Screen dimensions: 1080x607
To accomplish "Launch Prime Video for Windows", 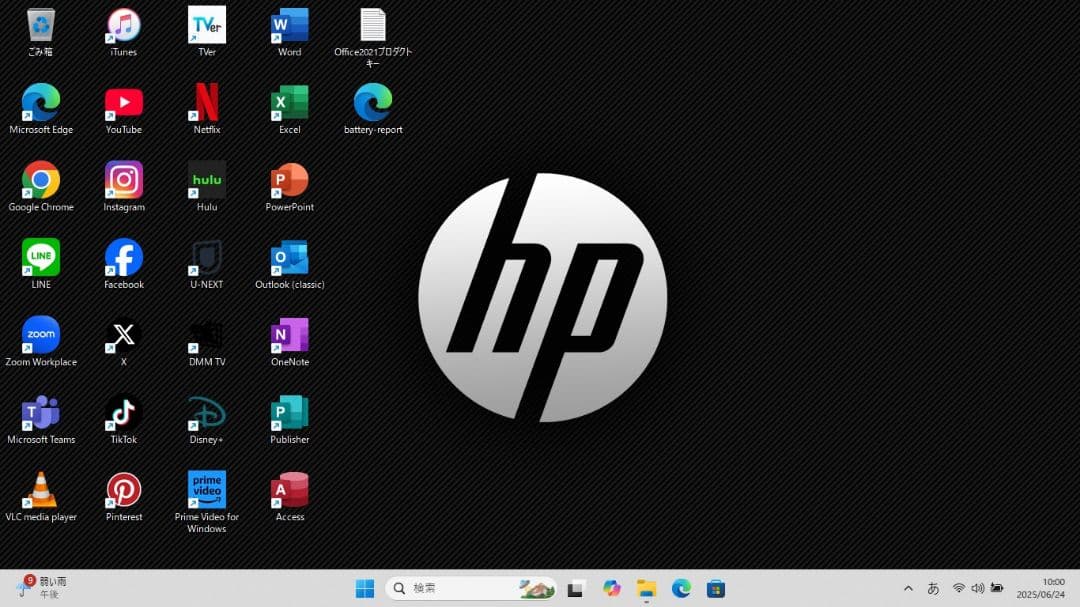I will coord(206,490).
